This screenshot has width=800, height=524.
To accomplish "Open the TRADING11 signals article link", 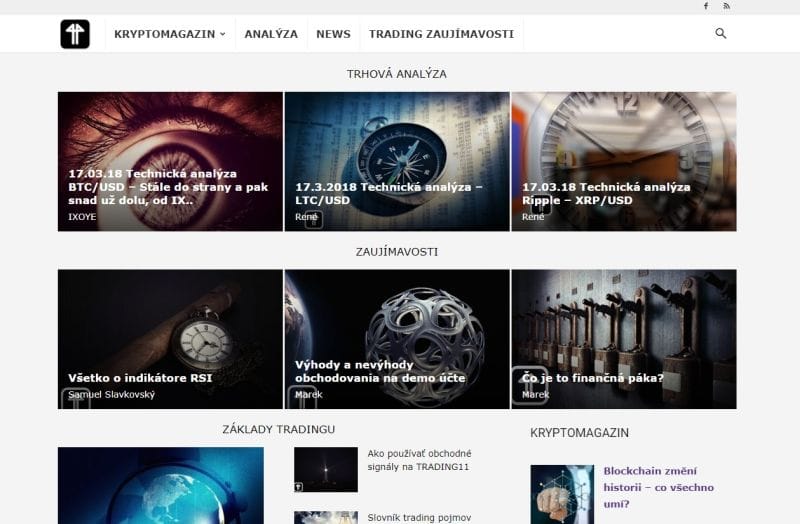I will pyautogui.click(x=418, y=460).
